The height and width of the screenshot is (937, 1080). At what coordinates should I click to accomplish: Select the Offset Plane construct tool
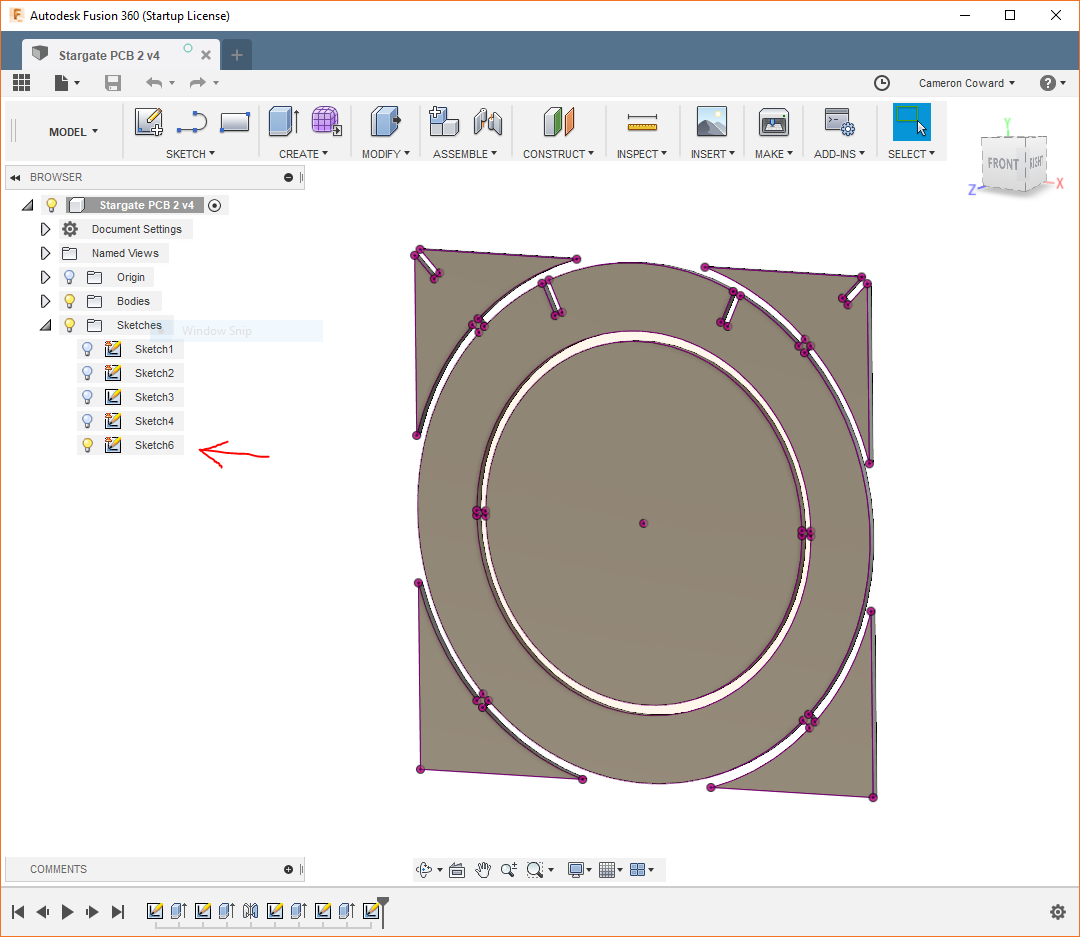point(559,121)
